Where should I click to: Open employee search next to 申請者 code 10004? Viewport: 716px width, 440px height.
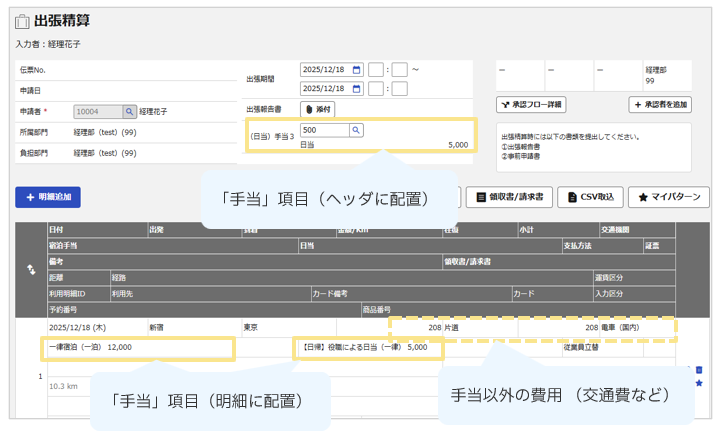tap(130, 111)
